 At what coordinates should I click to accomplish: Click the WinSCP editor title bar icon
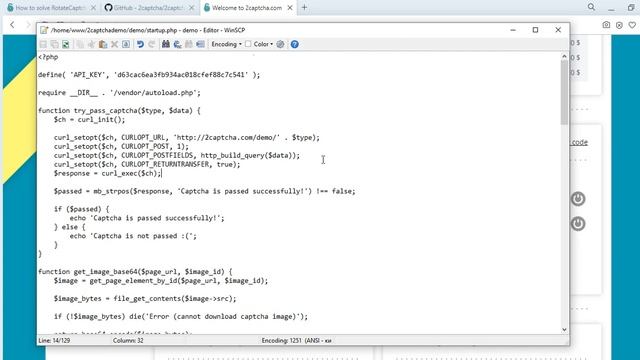pyautogui.click(x=44, y=30)
